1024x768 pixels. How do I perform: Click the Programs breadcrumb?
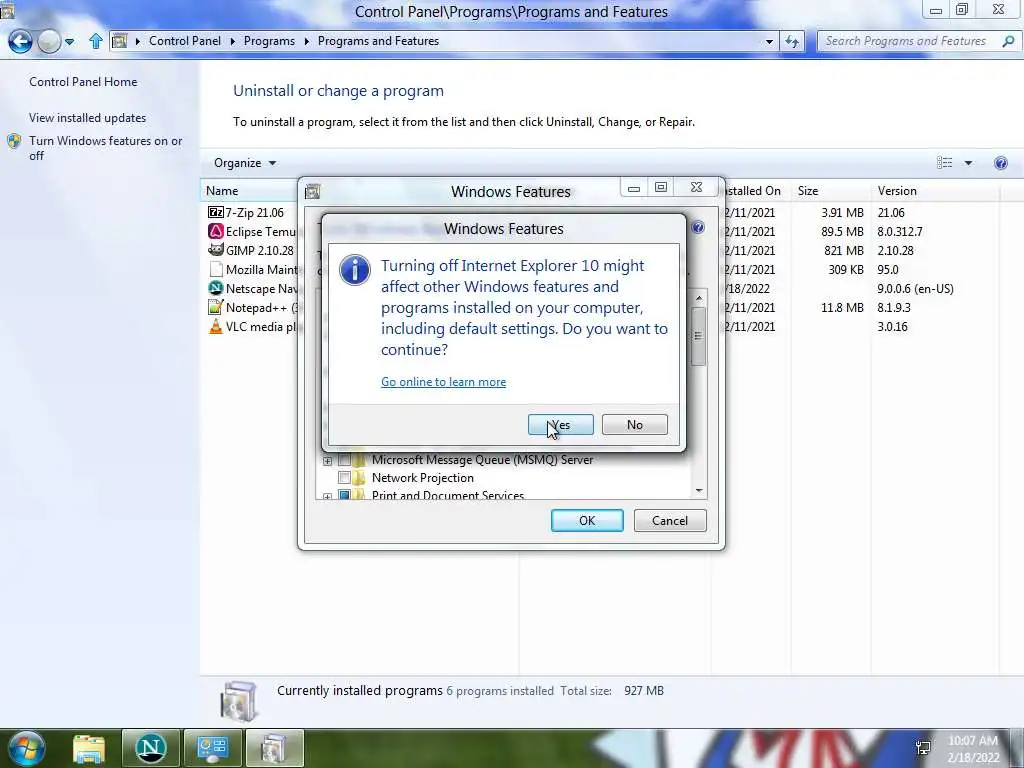point(269,40)
